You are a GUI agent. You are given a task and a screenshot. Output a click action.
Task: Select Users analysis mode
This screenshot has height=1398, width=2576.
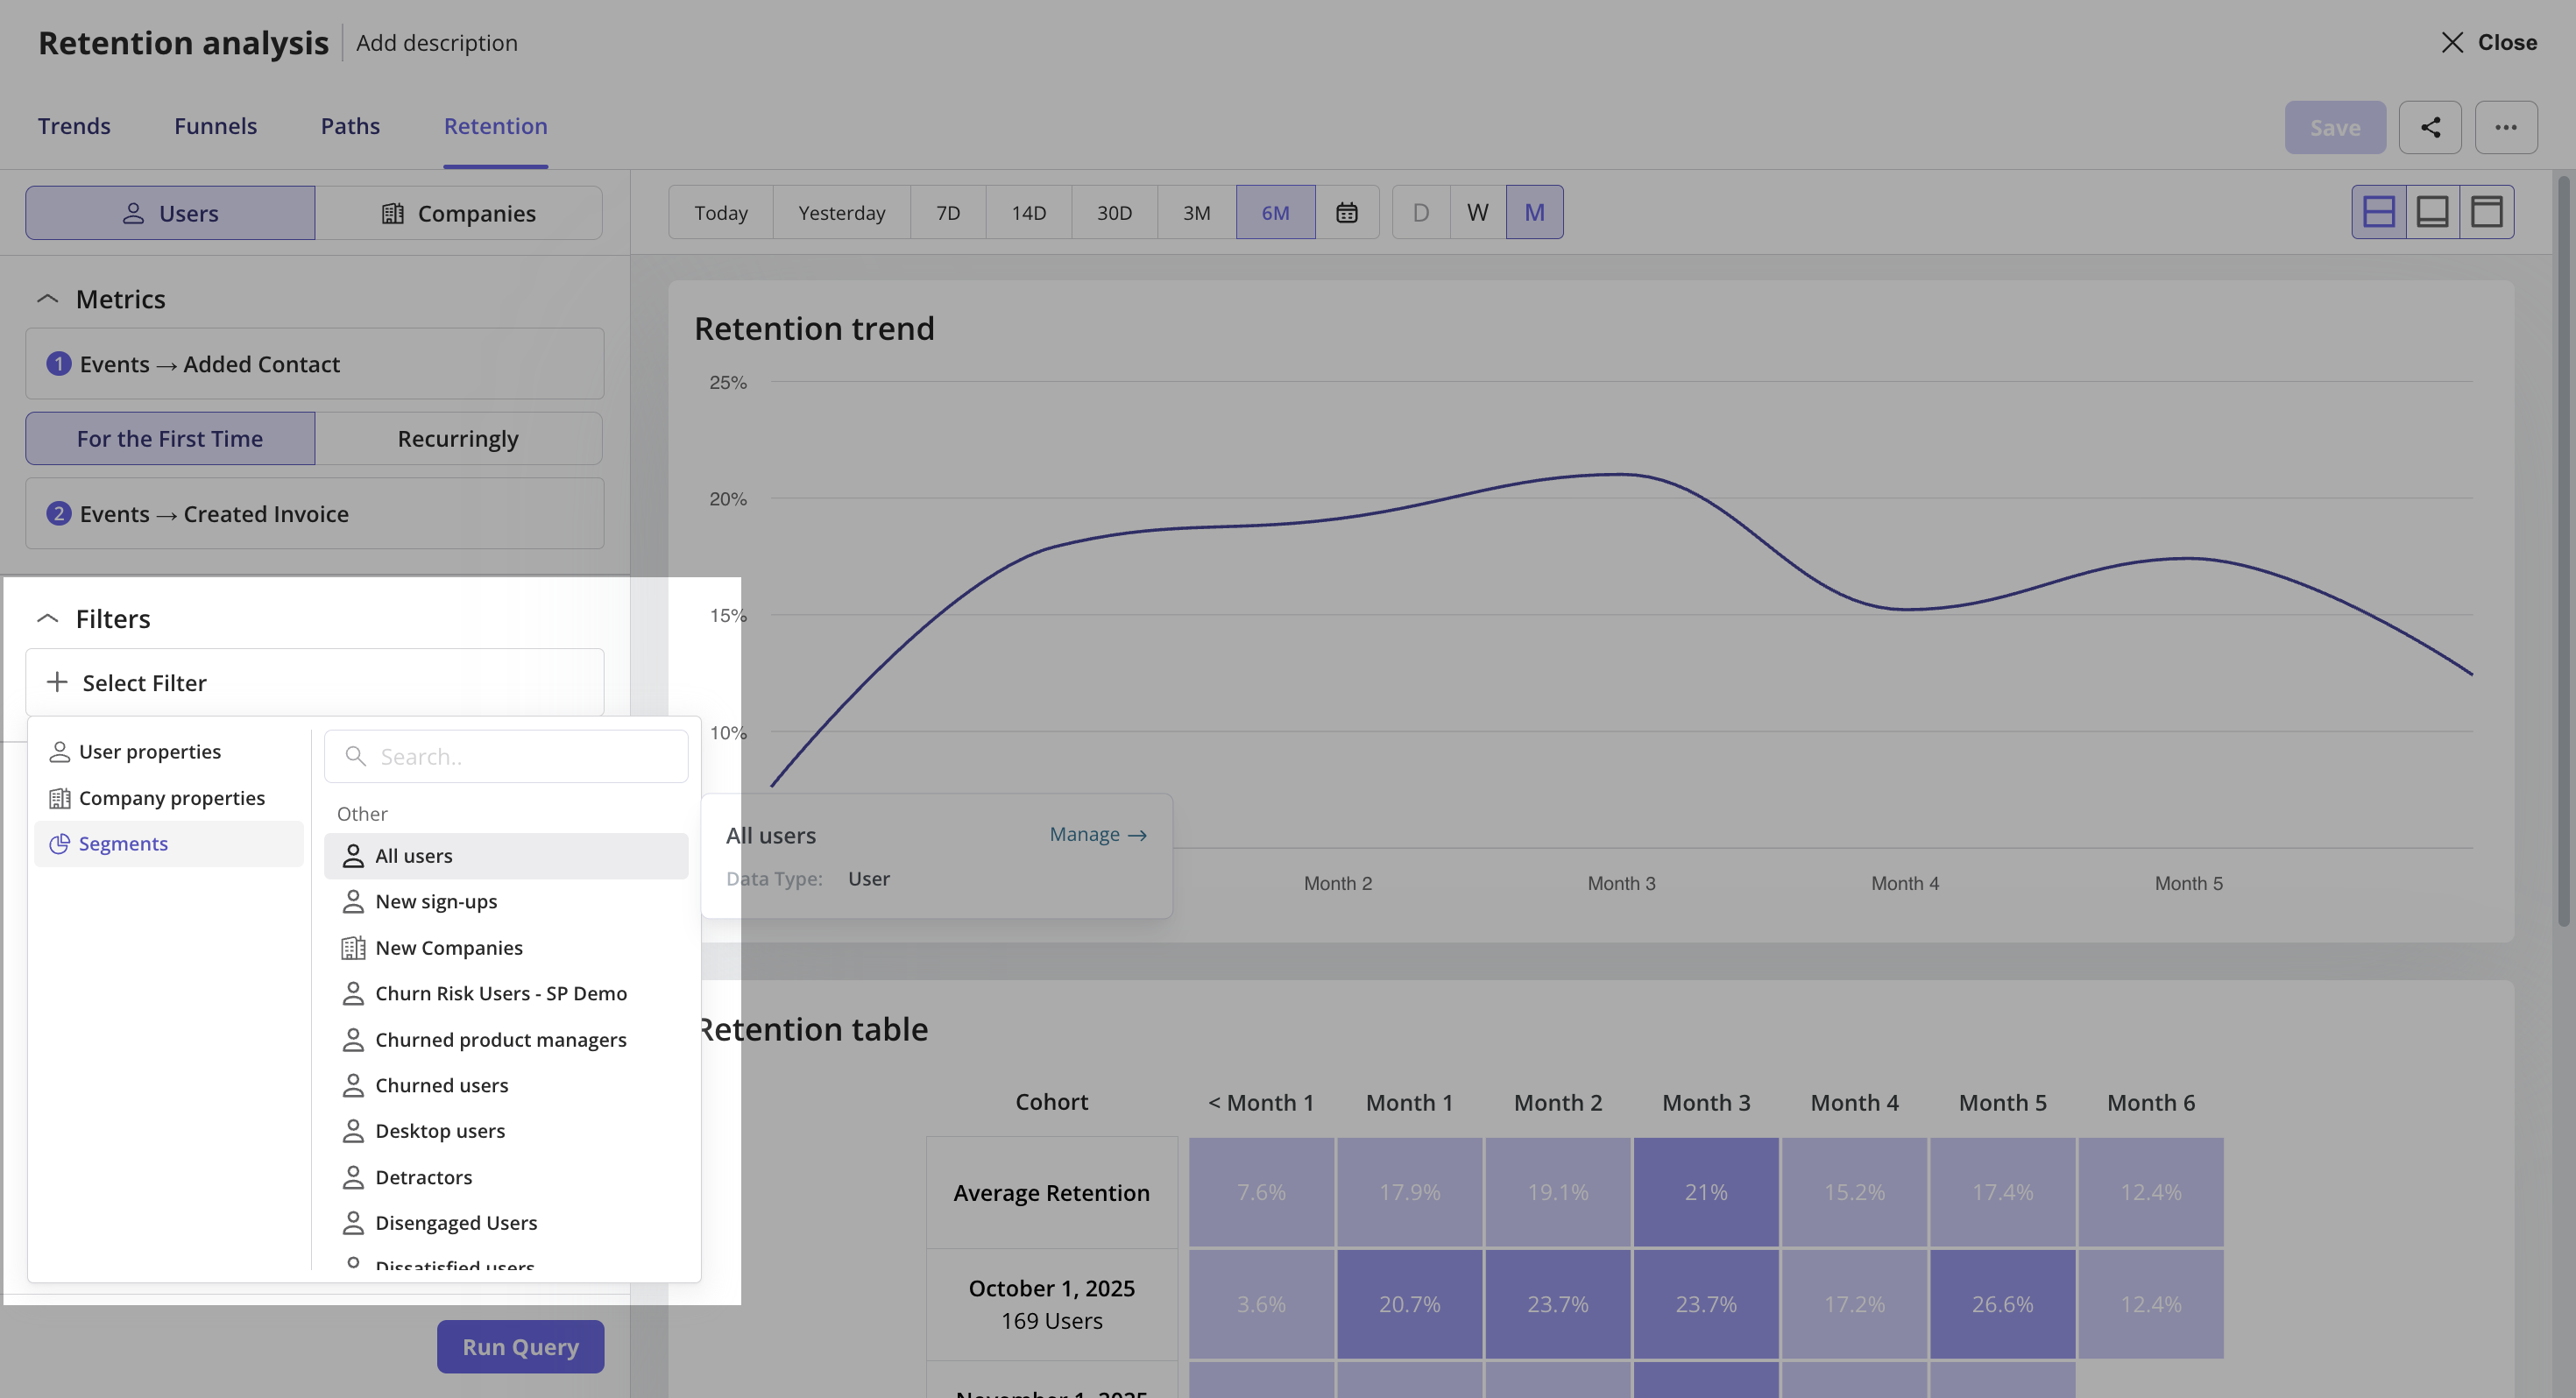pos(170,213)
